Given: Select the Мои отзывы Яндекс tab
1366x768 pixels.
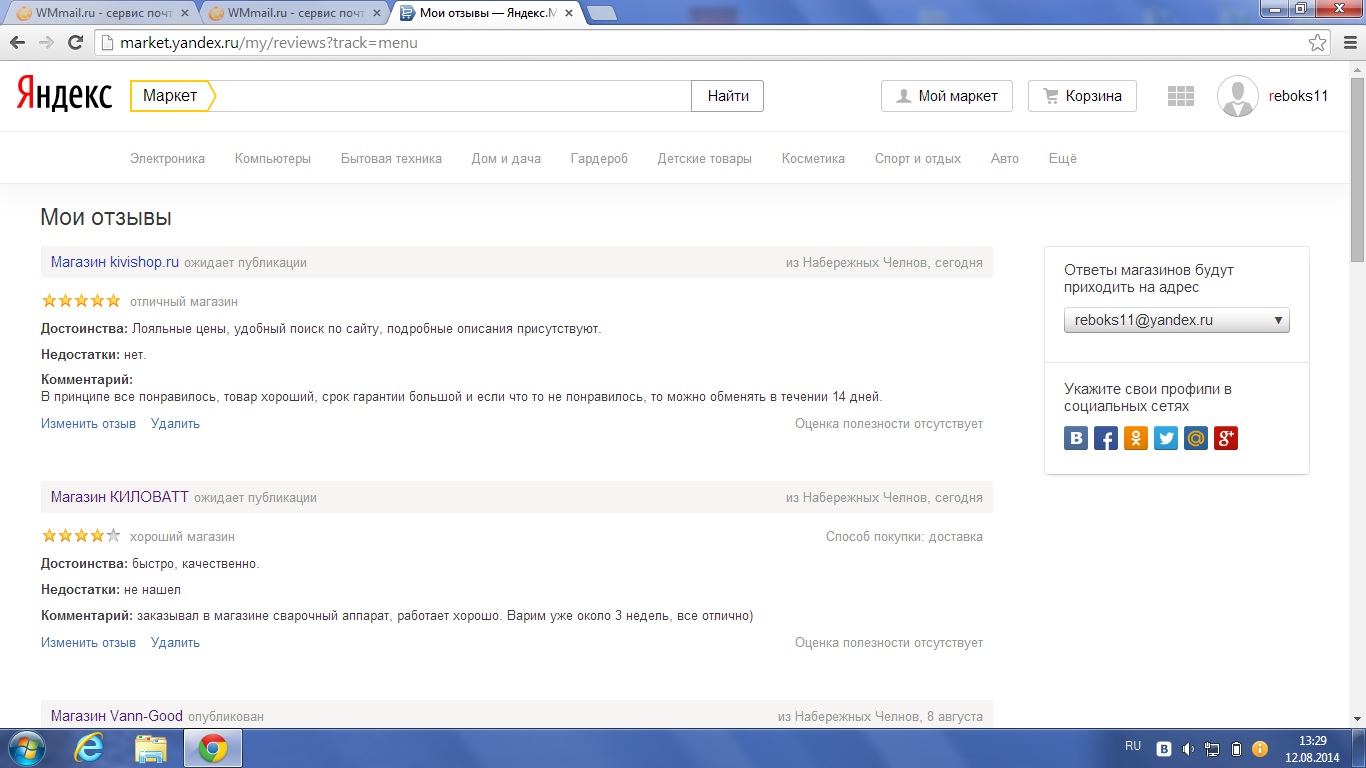Looking at the screenshot, I should tap(486, 13).
